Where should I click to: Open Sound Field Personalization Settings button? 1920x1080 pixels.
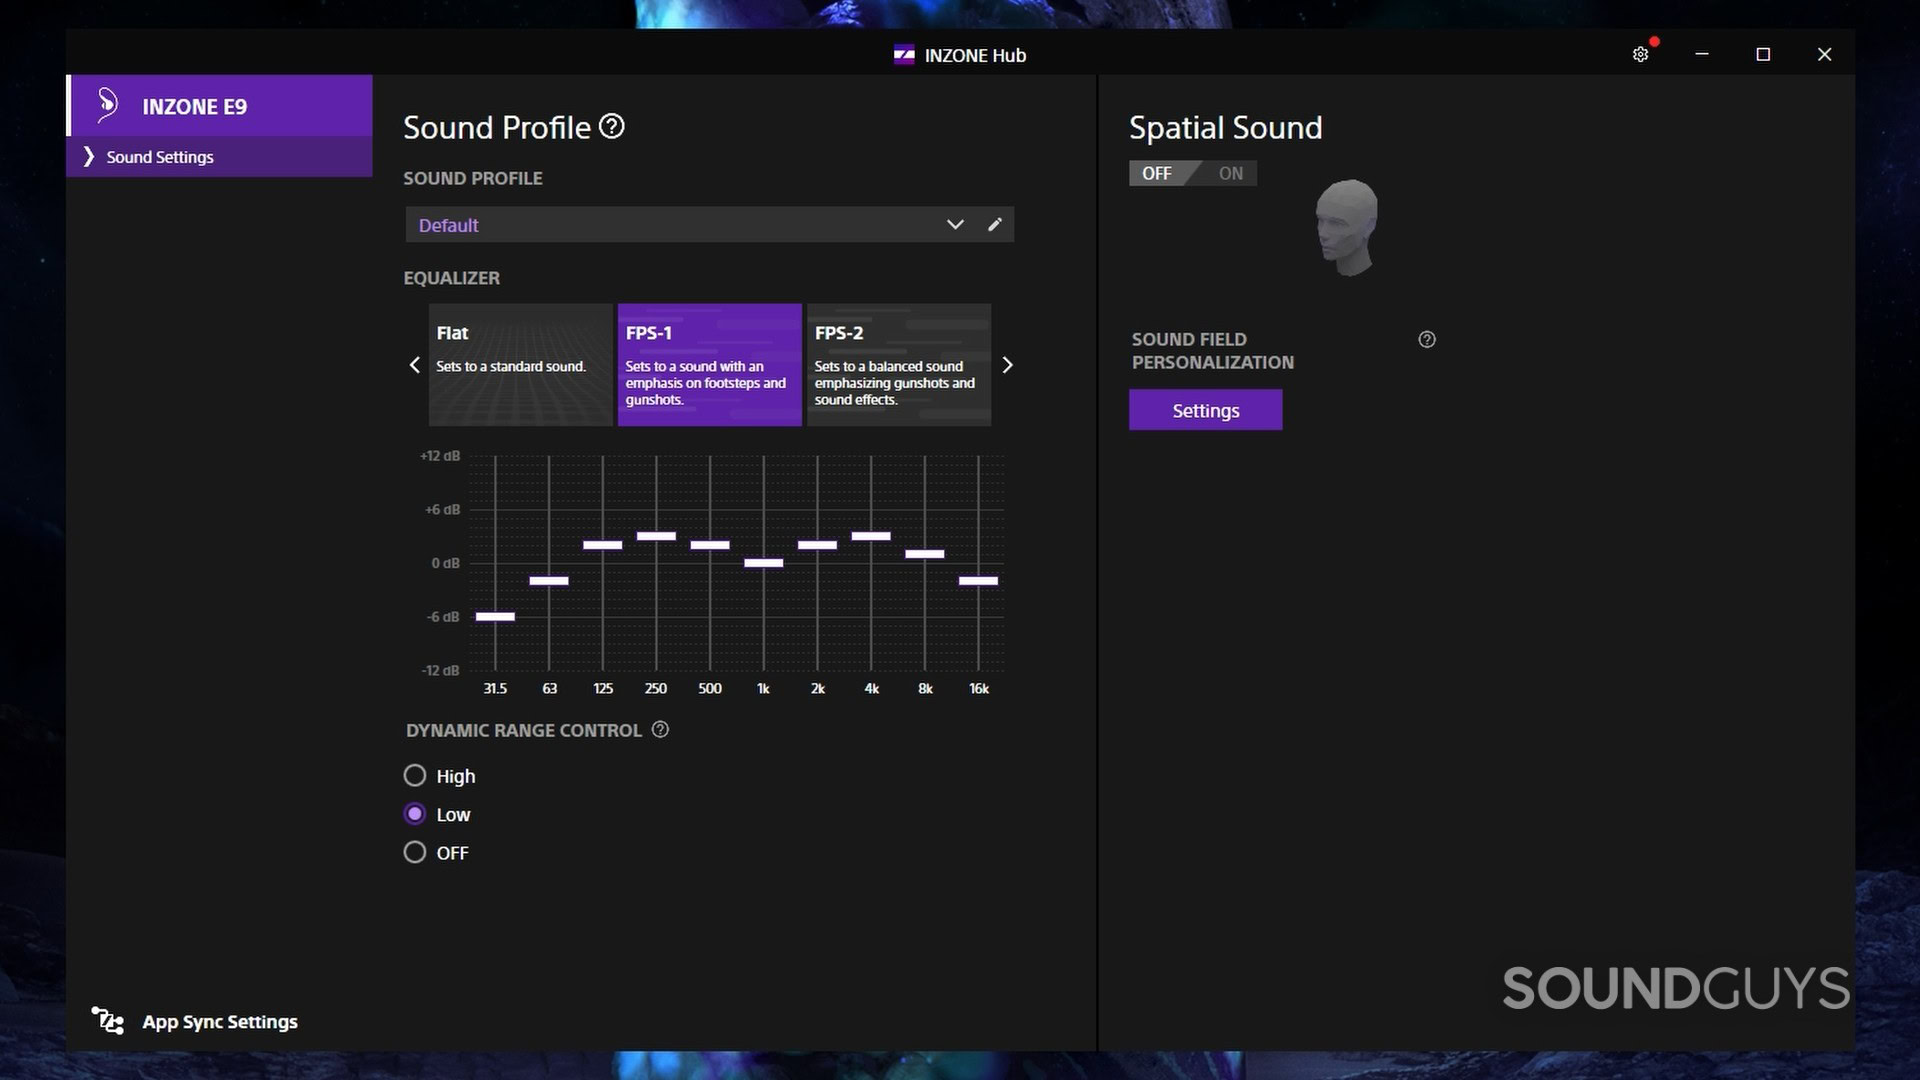click(1205, 410)
